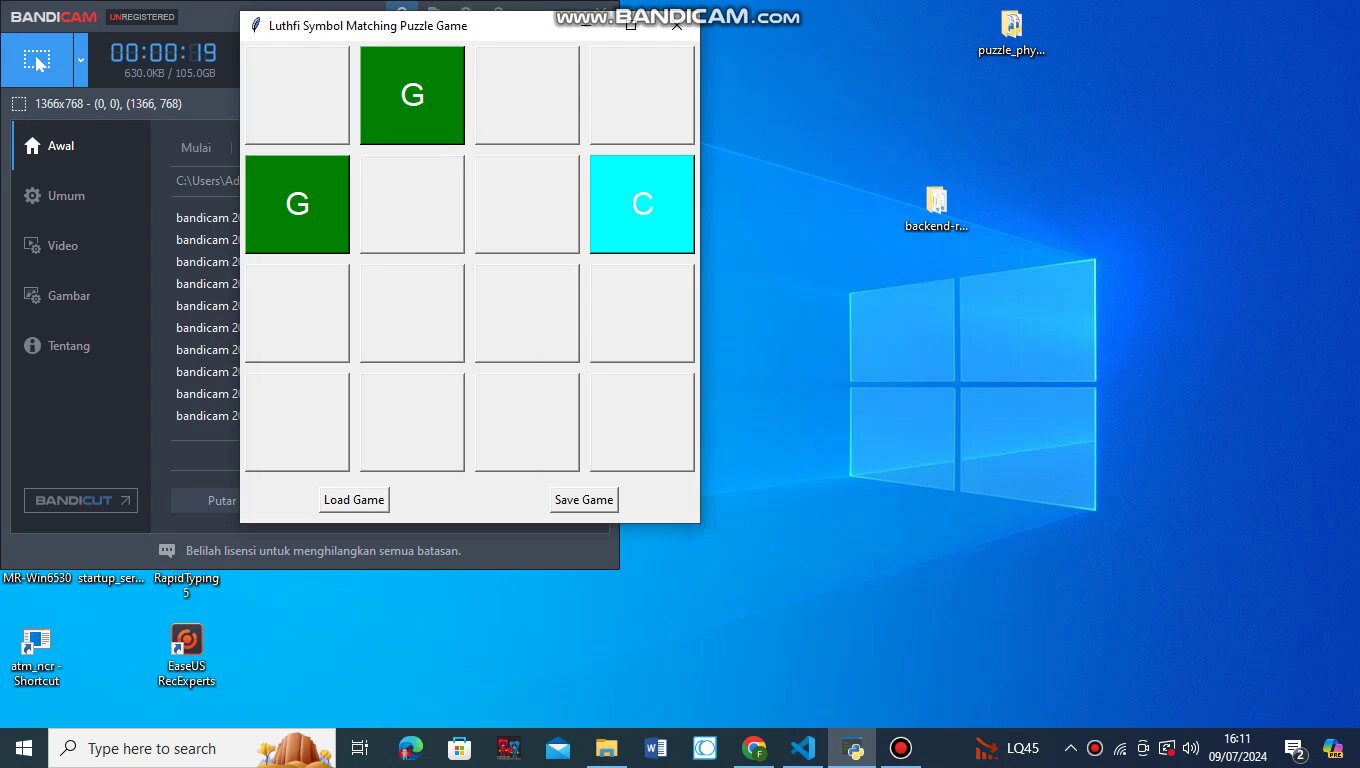
Task: Flip the bottom-right blank puzzle tile
Action: pos(642,422)
